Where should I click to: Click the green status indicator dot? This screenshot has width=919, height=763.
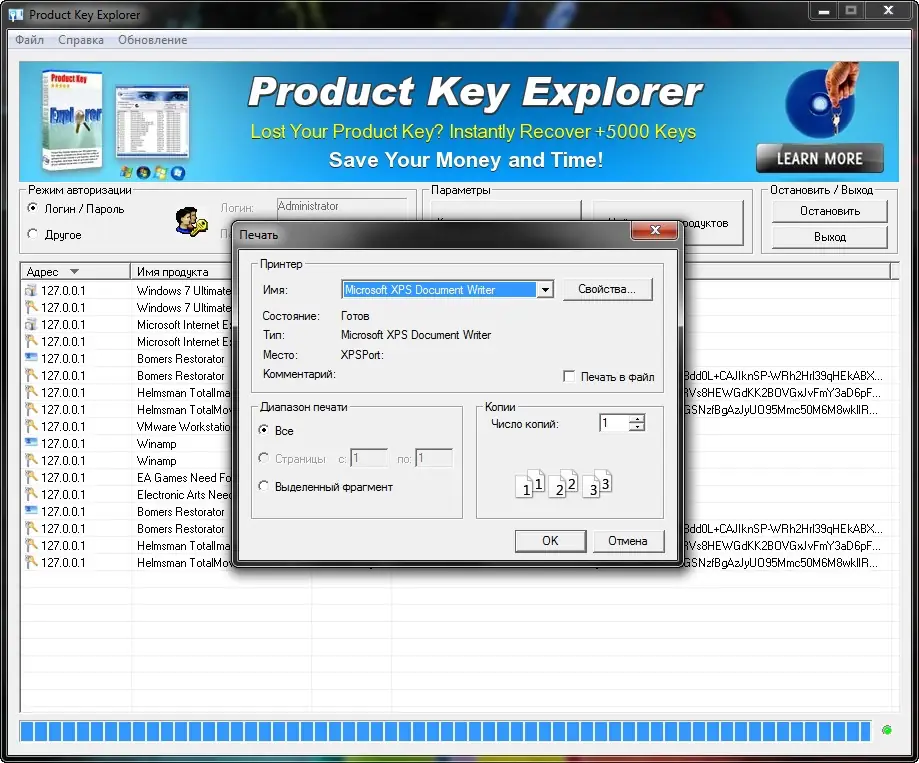(x=887, y=730)
